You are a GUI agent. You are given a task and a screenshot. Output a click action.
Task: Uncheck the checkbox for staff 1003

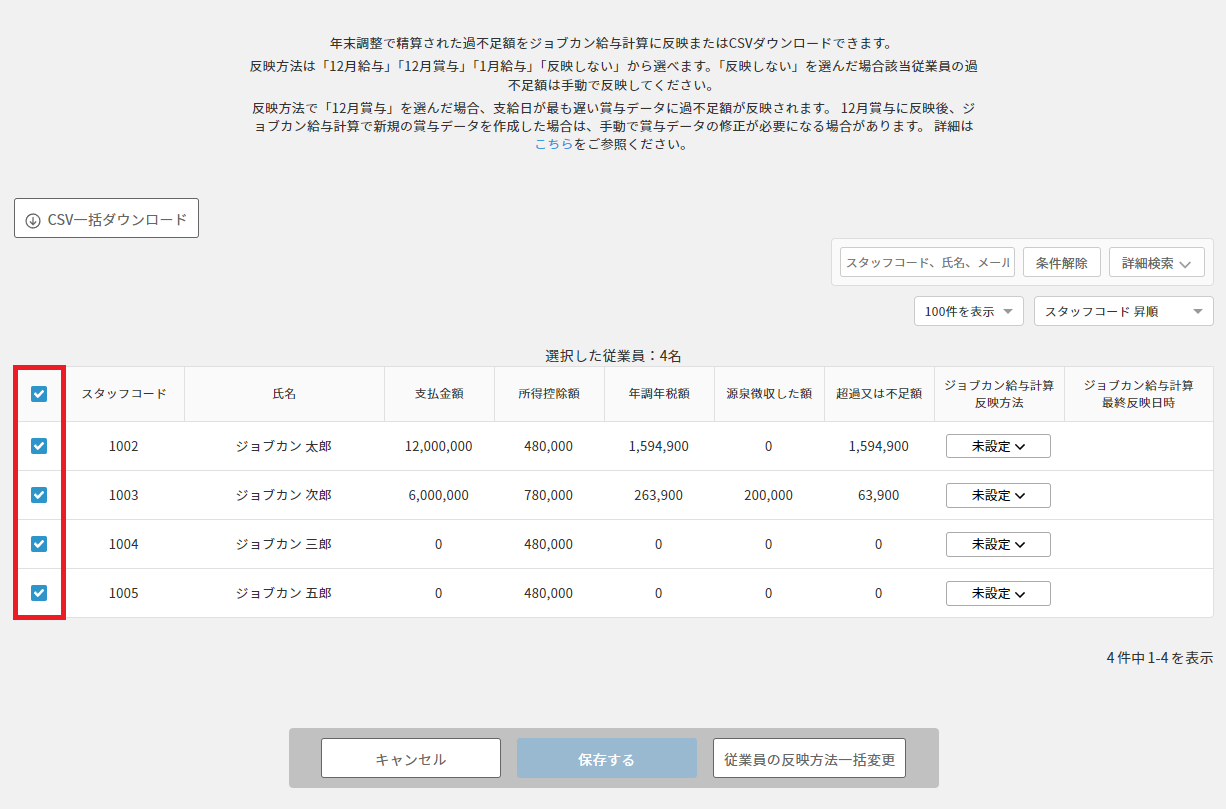39,495
